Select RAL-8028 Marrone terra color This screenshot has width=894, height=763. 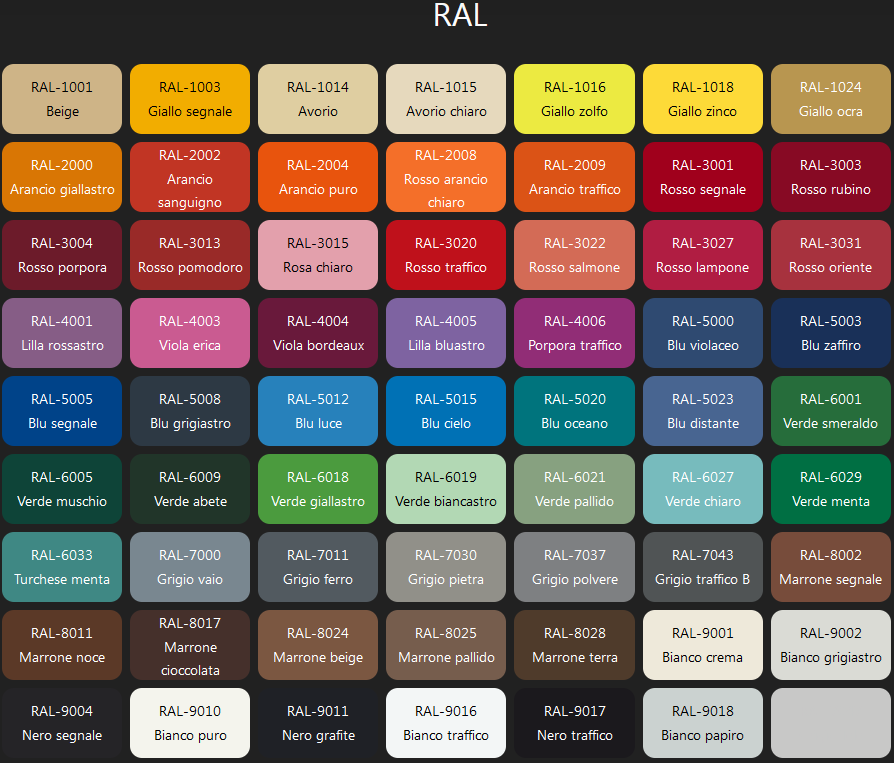pyautogui.click(x=574, y=645)
